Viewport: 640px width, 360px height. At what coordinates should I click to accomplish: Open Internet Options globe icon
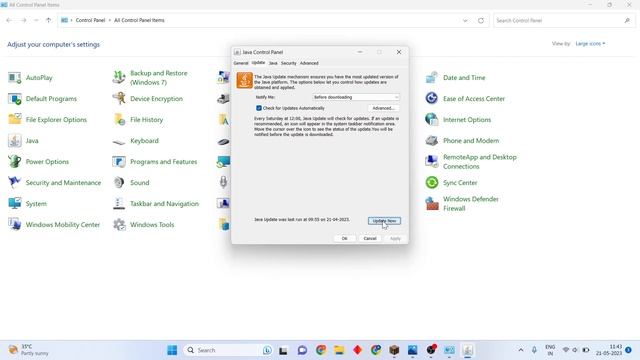point(432,120)
